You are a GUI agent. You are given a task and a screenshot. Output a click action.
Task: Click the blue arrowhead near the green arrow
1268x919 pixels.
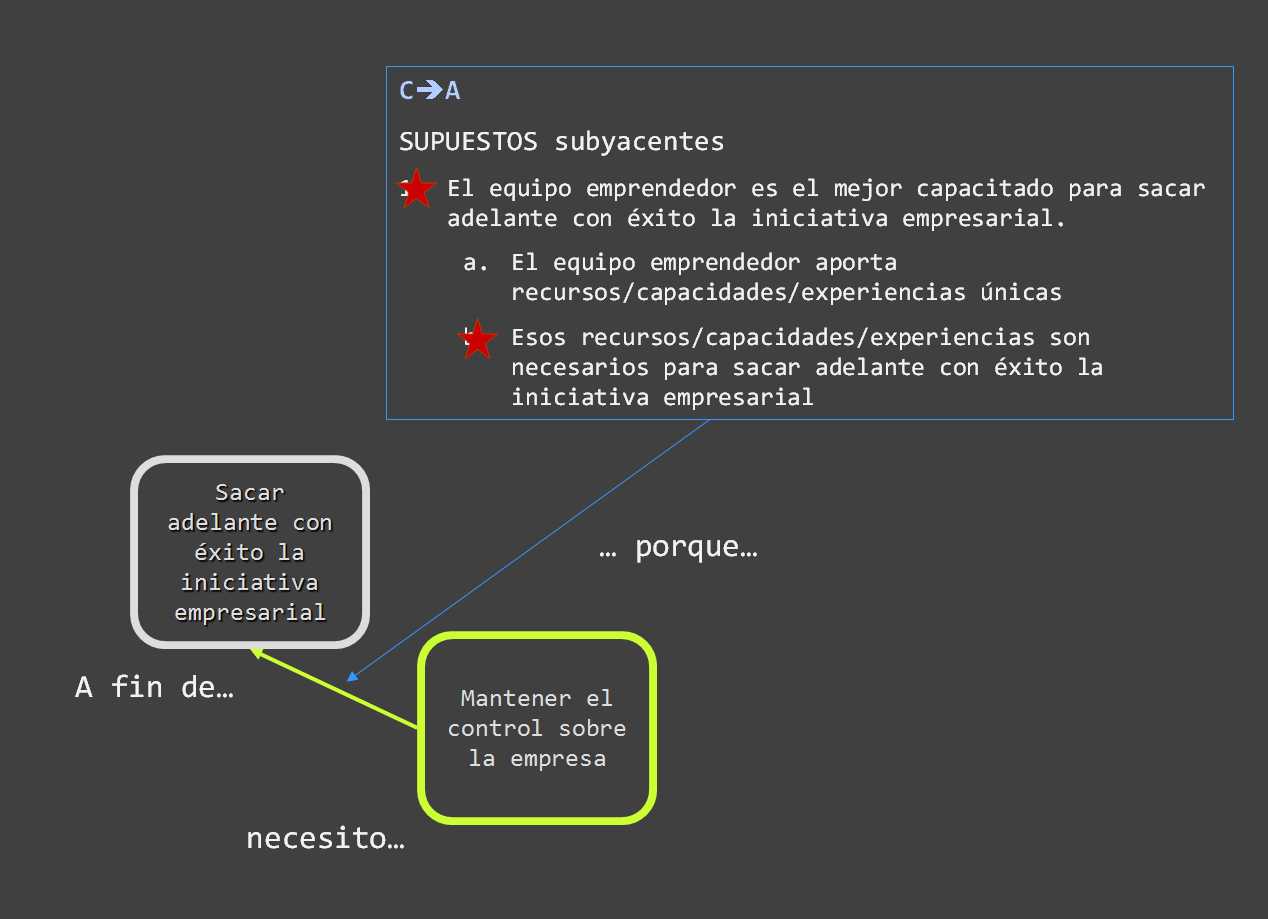352,677
